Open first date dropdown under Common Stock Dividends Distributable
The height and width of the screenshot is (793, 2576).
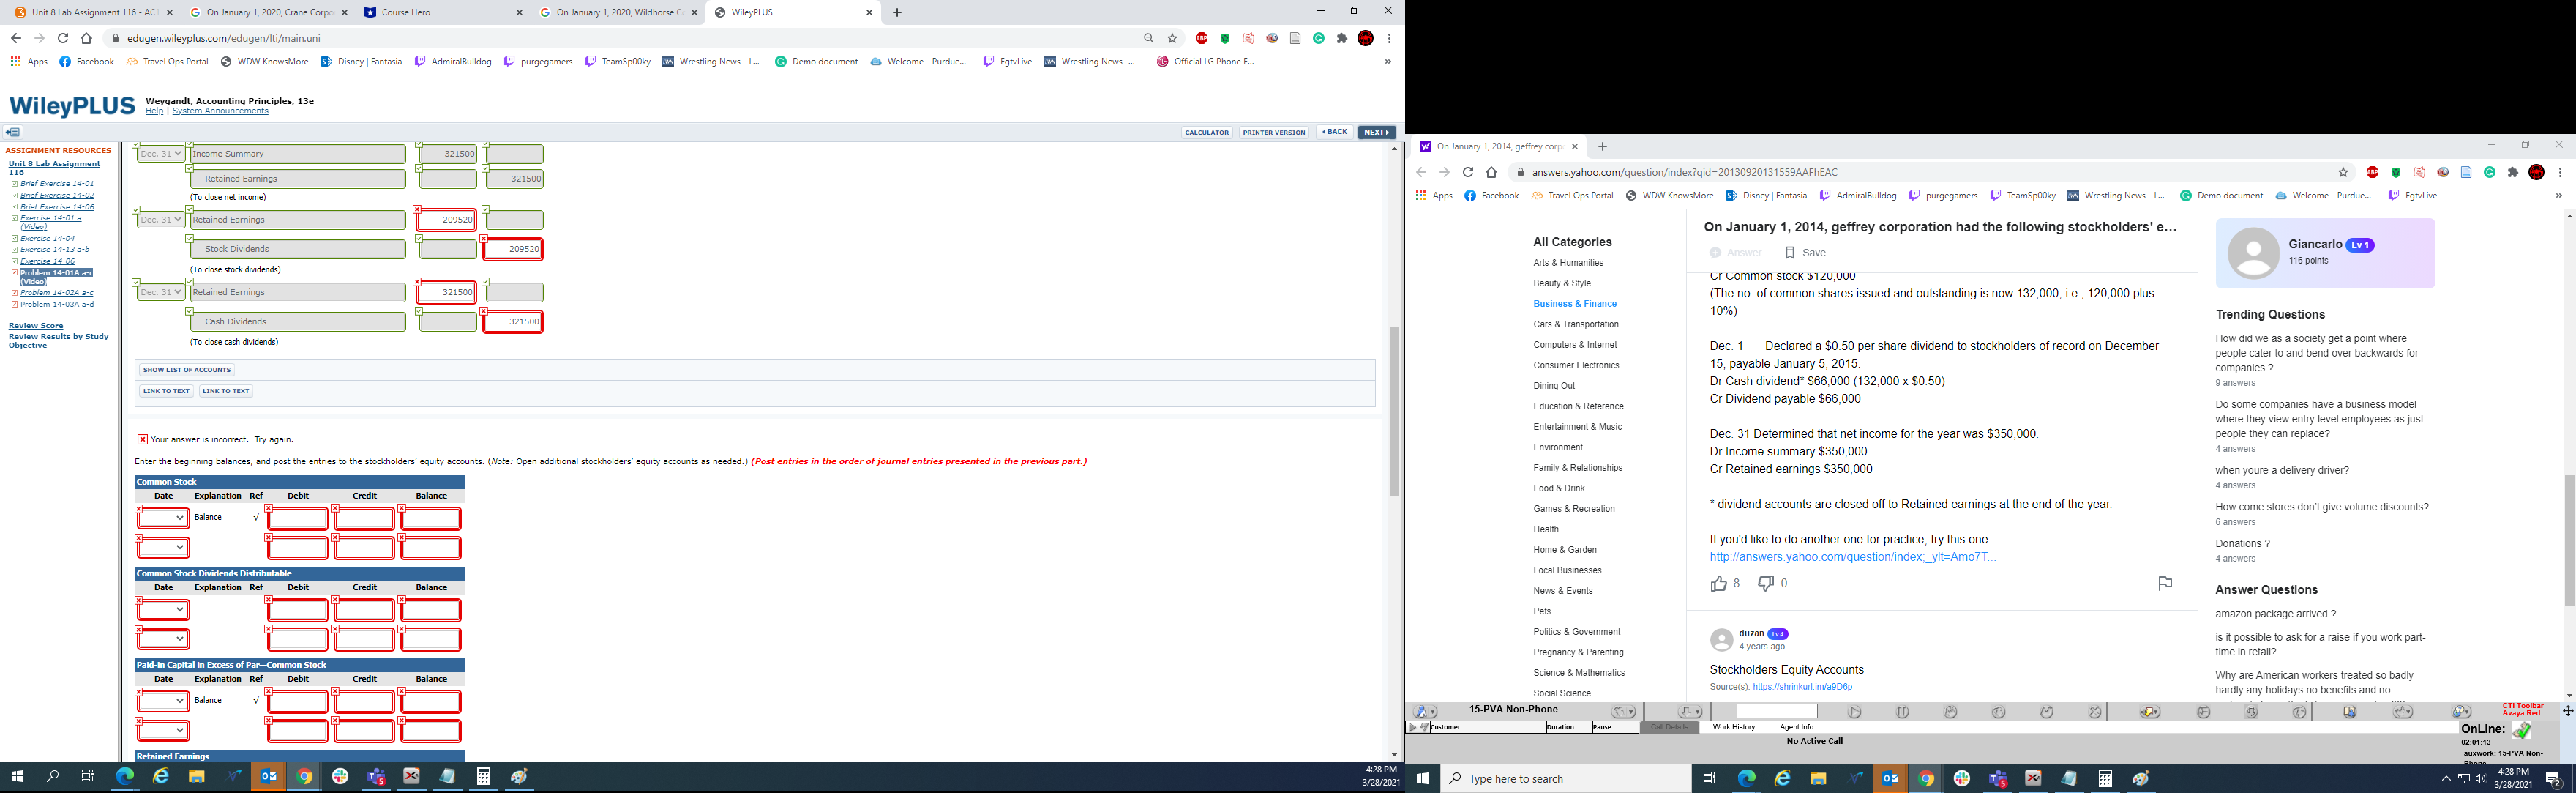coord(163,610)
